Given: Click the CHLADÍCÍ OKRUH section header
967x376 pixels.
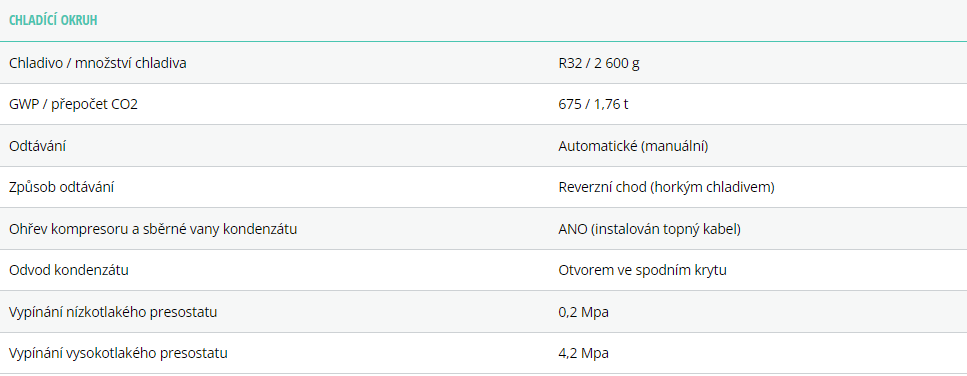Looking at the screenshot, I should pos(53,20).
